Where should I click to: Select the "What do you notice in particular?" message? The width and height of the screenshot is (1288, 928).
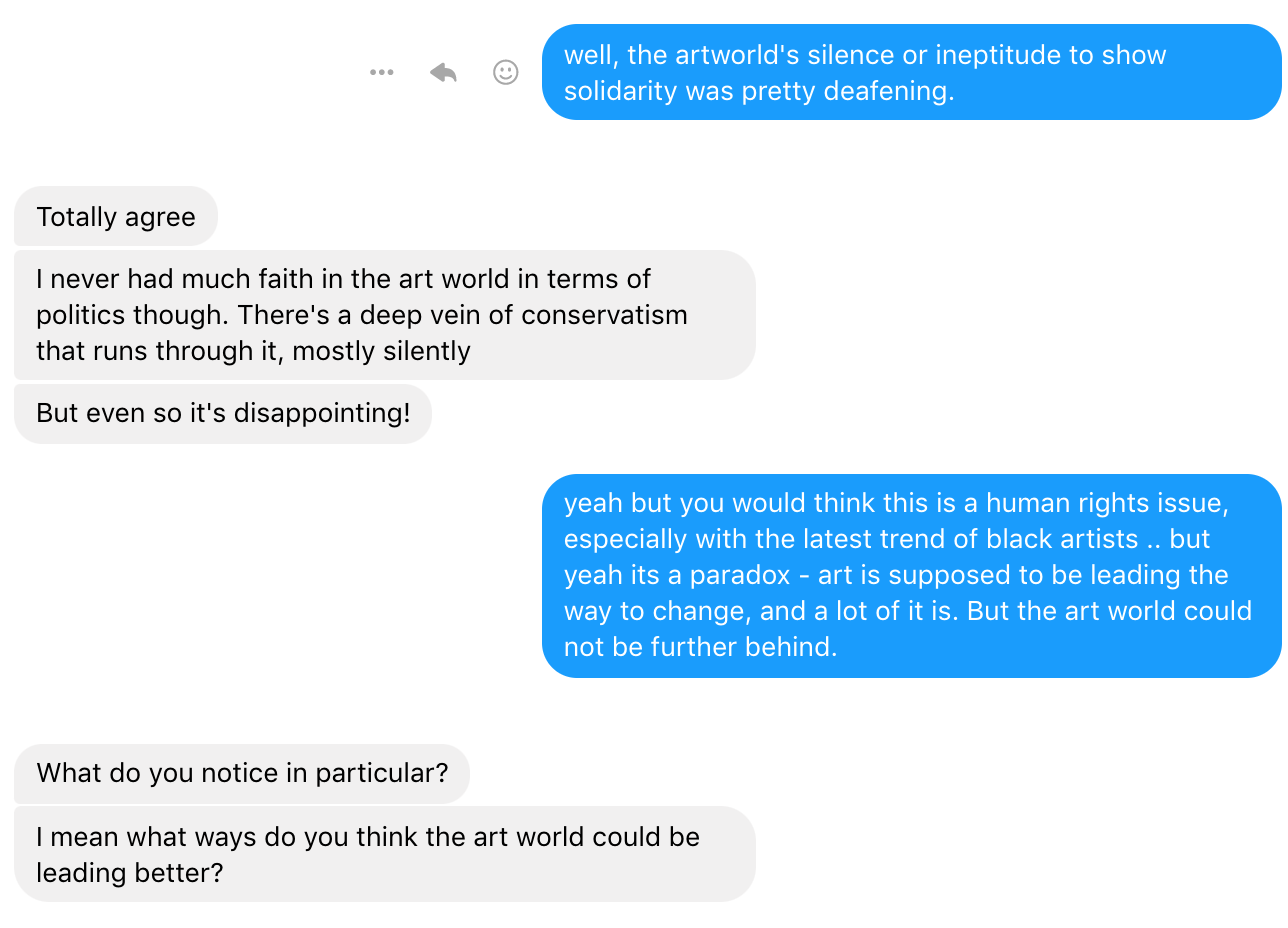pyautogui.click(x=242, y=773)
